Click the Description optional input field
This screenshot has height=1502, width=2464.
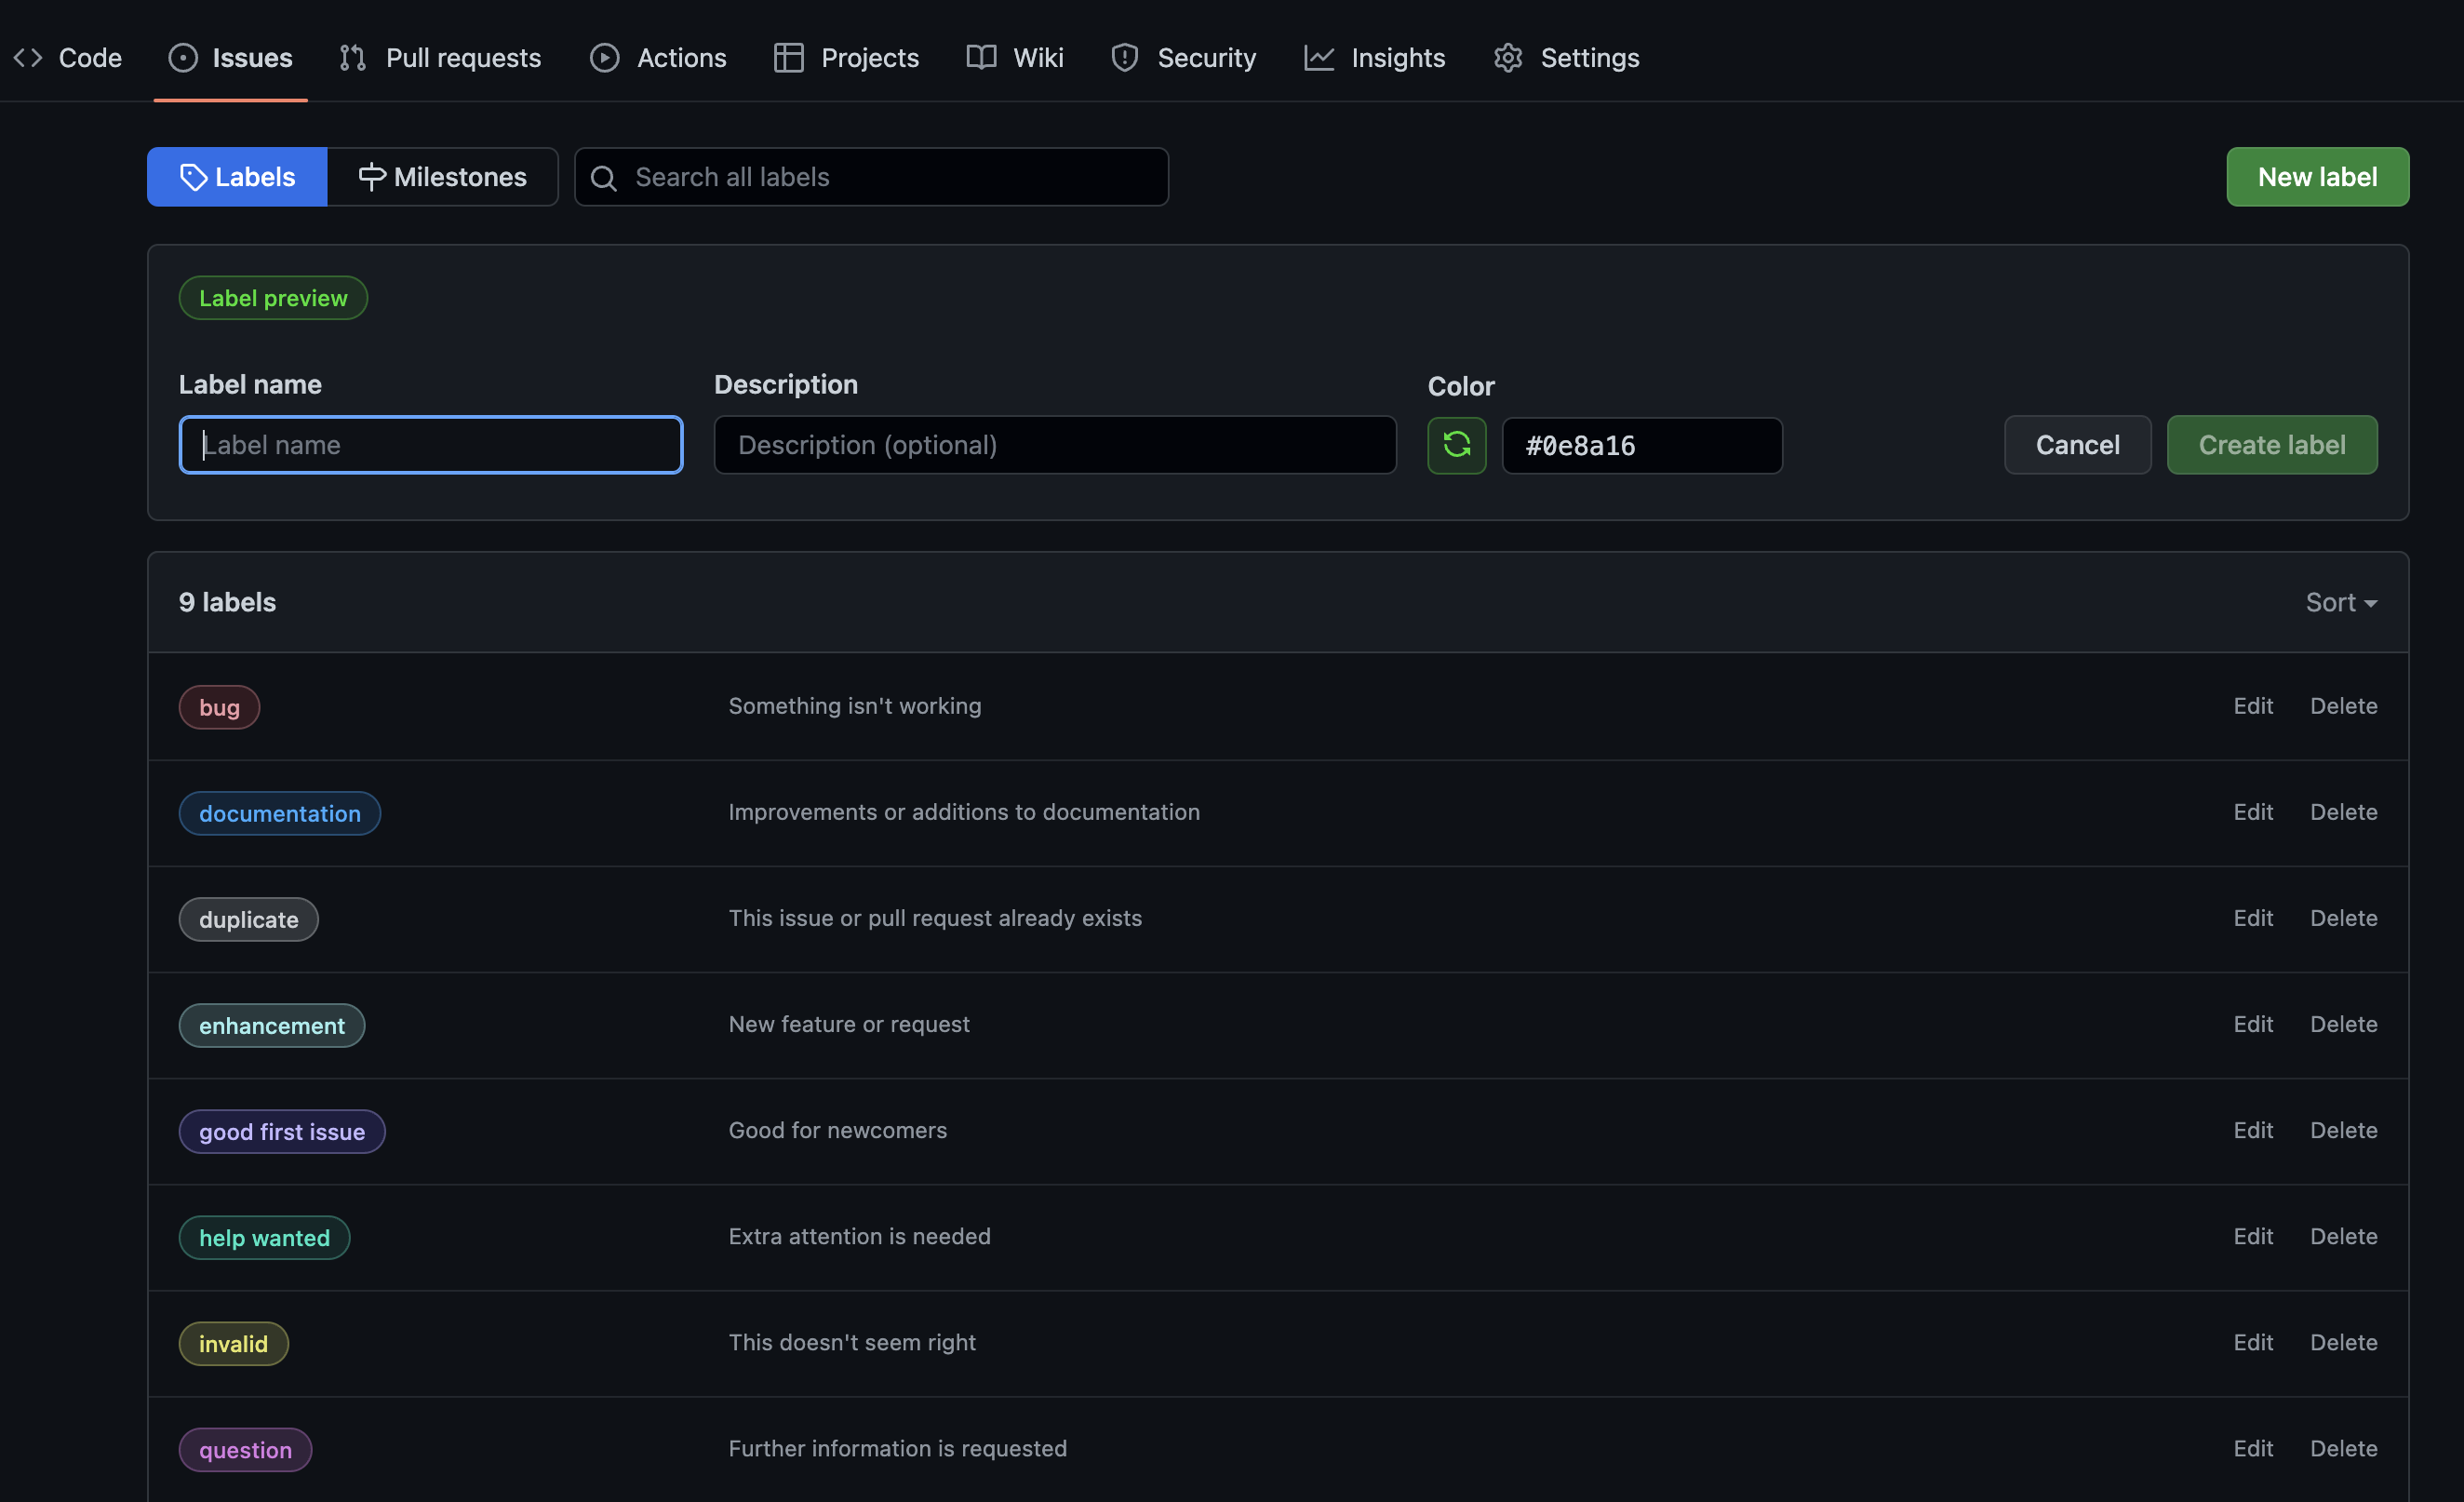1054,445
